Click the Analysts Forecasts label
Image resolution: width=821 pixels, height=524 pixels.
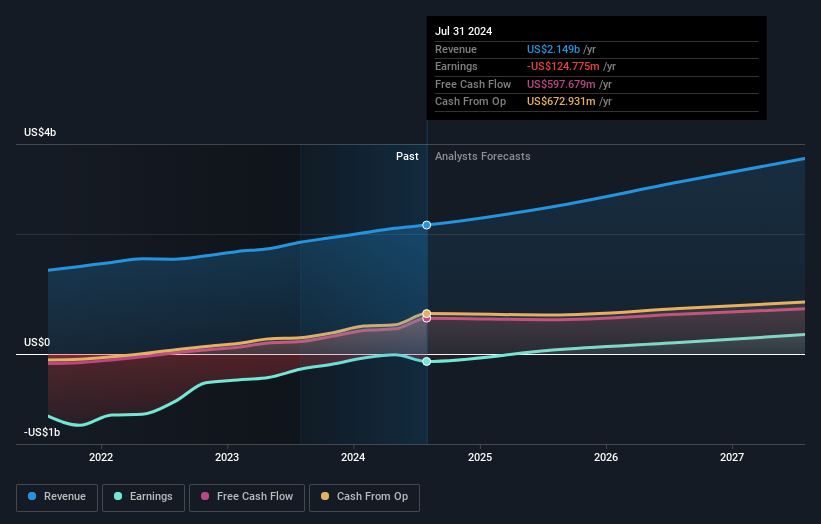pos(483,157)
